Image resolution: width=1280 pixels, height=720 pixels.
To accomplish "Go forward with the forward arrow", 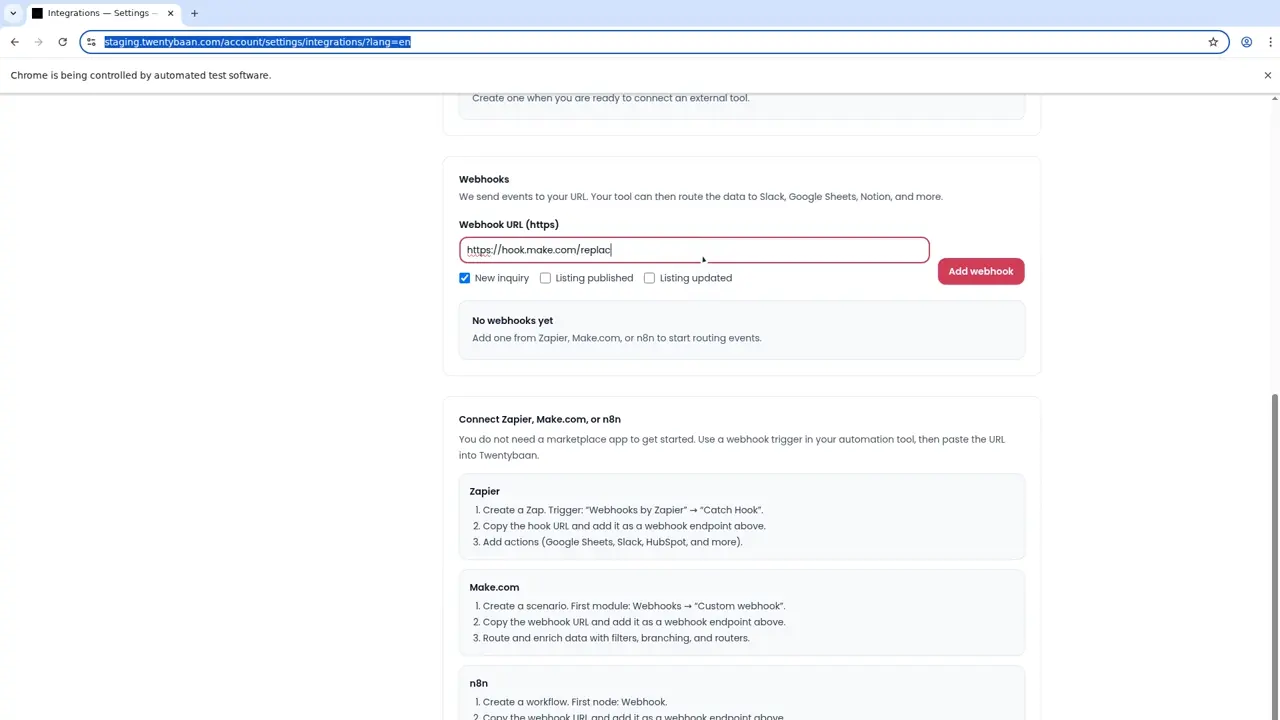I will [38, 42].
